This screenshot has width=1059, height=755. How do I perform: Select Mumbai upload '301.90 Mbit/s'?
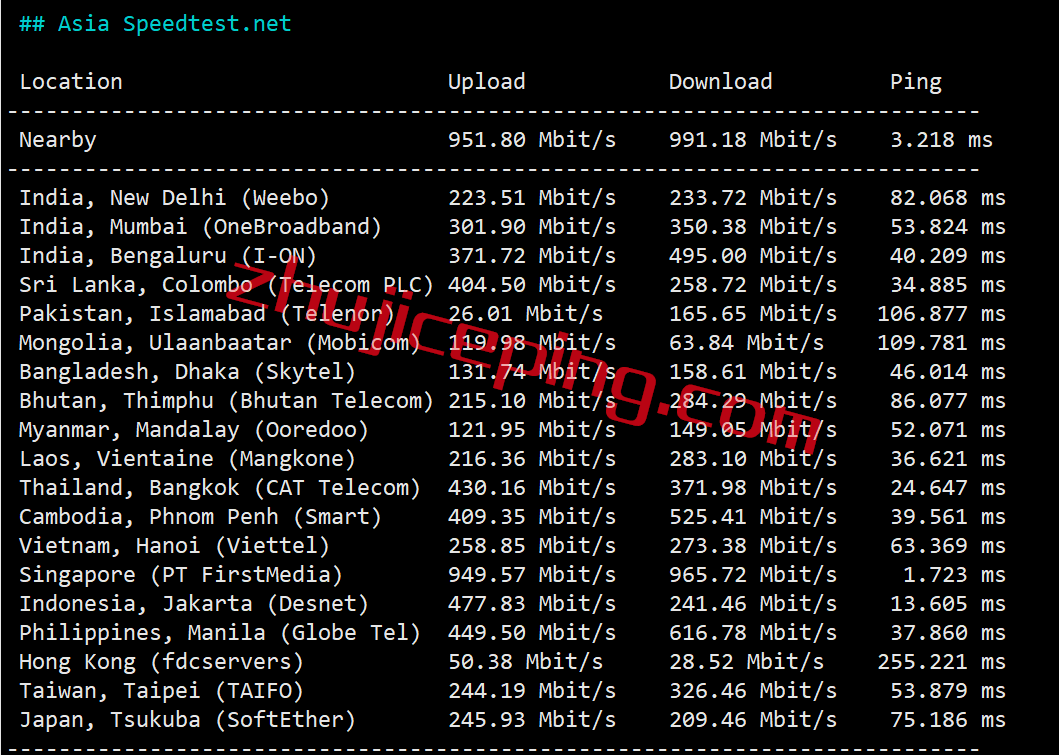tap(532, 227)
